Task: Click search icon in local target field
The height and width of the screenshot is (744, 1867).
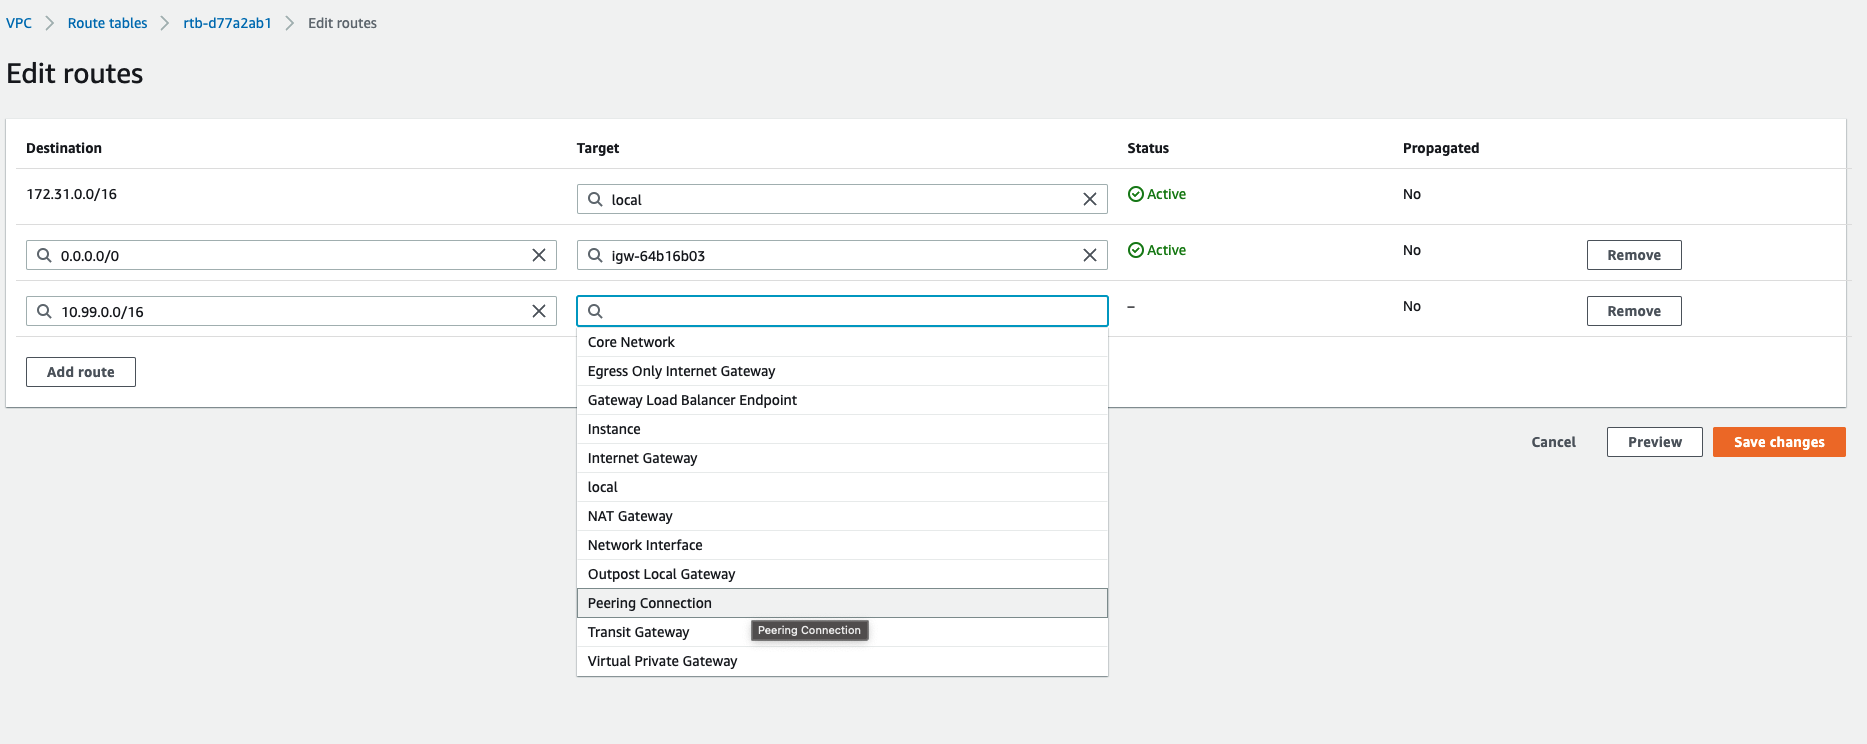Action: pos(595,199)
